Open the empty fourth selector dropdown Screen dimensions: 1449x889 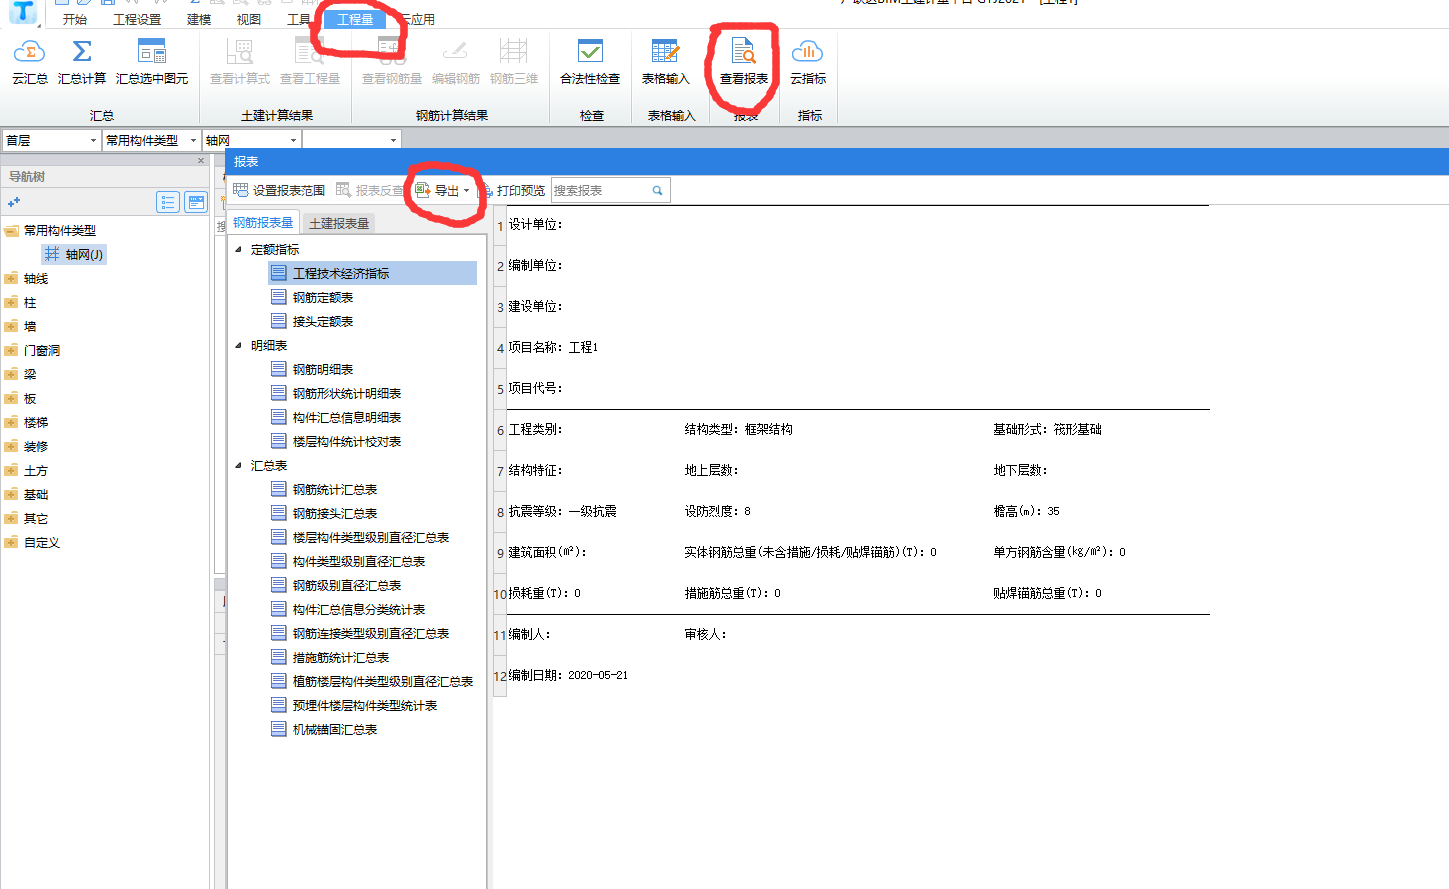point(393,140)
